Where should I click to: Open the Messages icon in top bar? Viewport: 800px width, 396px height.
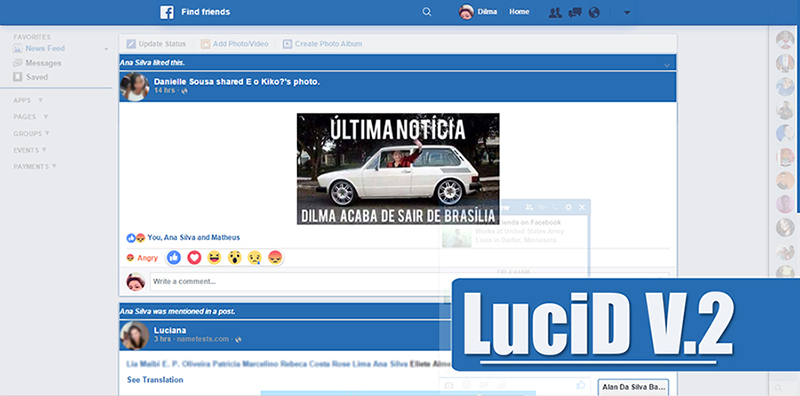[575, 13]
